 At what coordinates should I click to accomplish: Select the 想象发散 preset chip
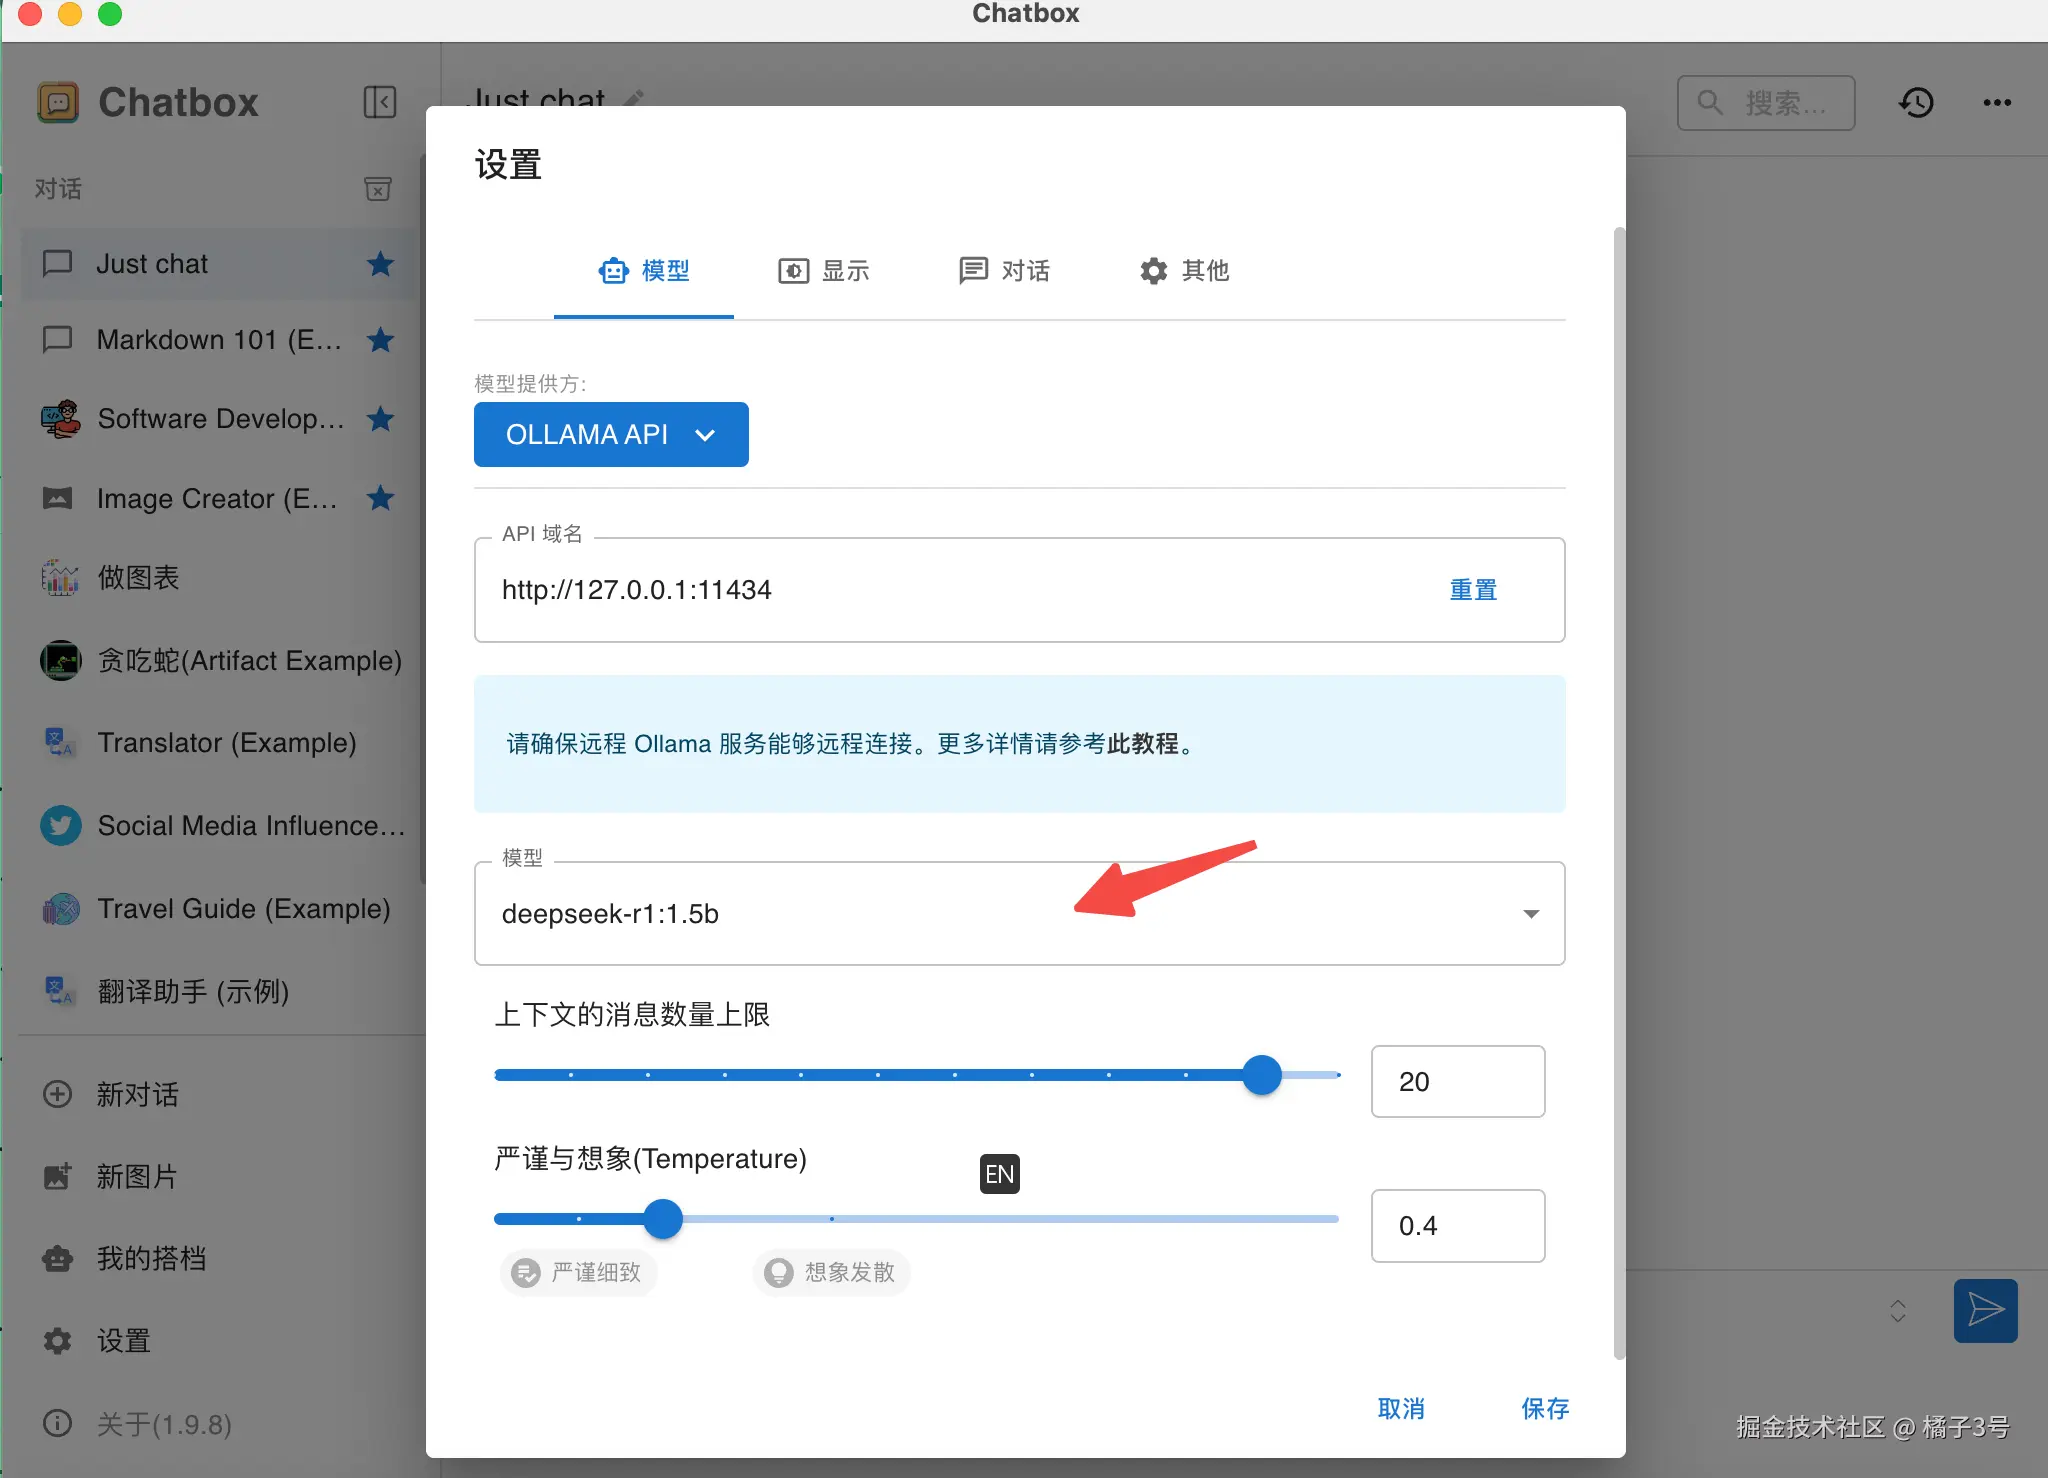(831, 1272)
